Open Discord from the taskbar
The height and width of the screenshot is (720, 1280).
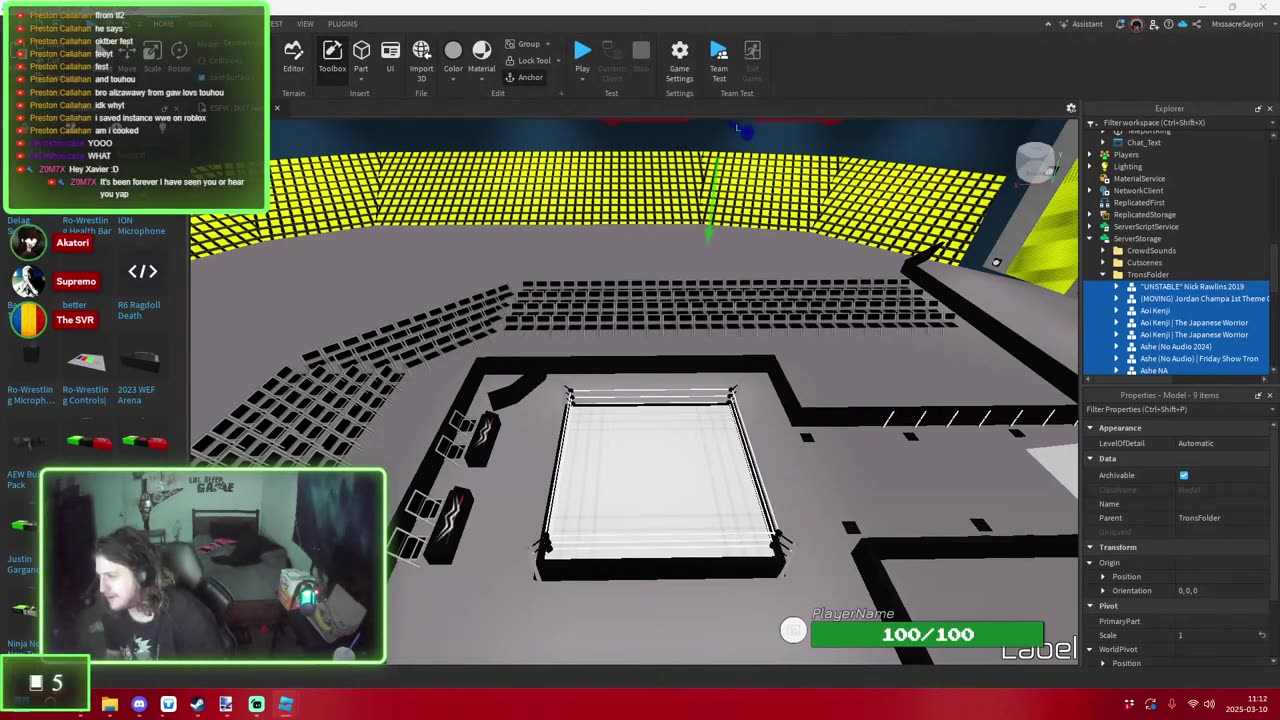point(139,705)
